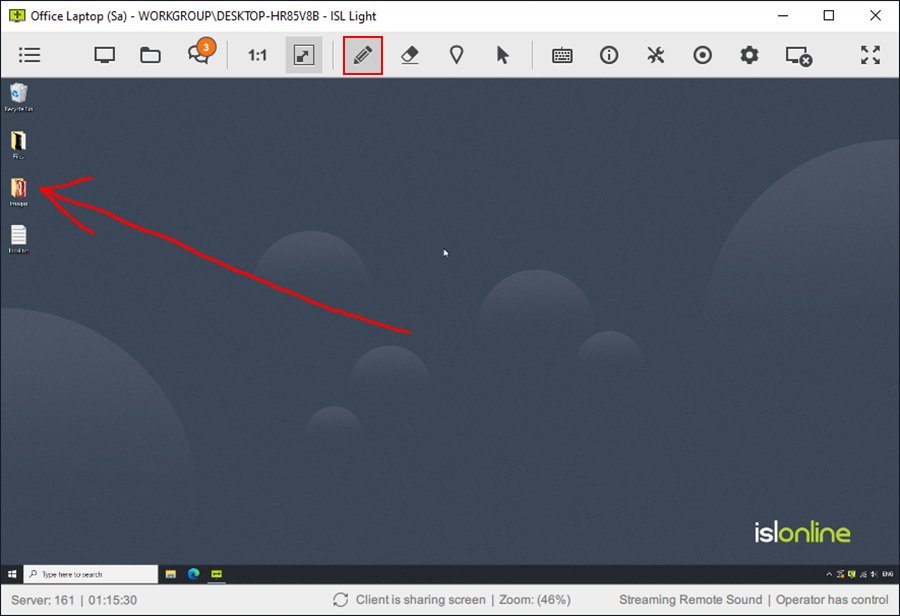Open the gear settings icon
The width and height of the screenshot is (900, 616).
pyautogui.click(x=749, y=55)
